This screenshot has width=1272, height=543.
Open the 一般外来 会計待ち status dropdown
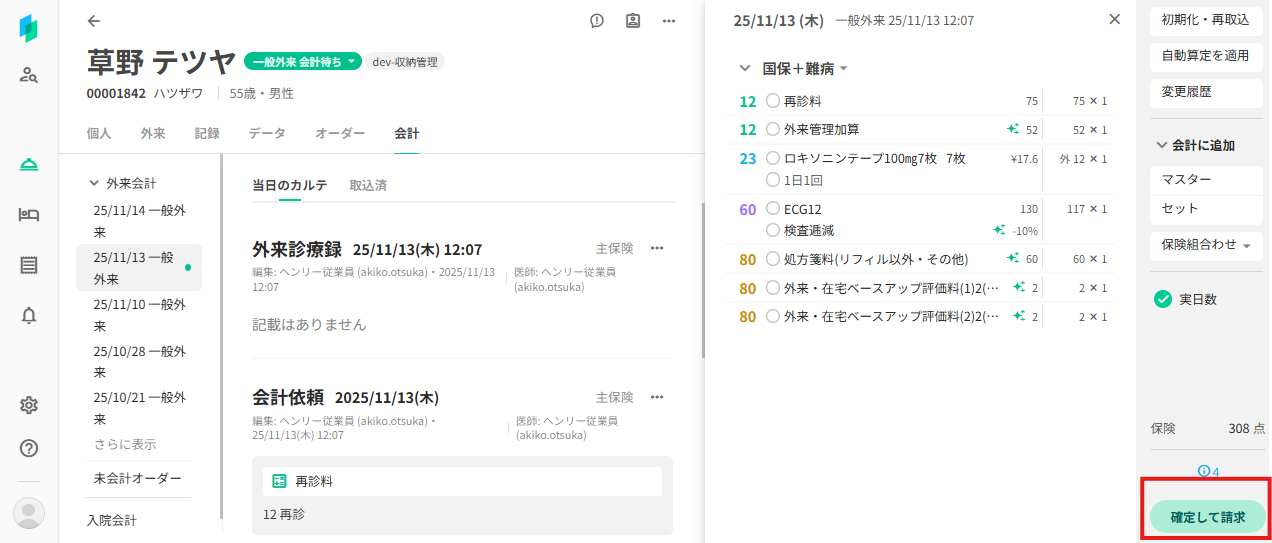click(304, 62)
